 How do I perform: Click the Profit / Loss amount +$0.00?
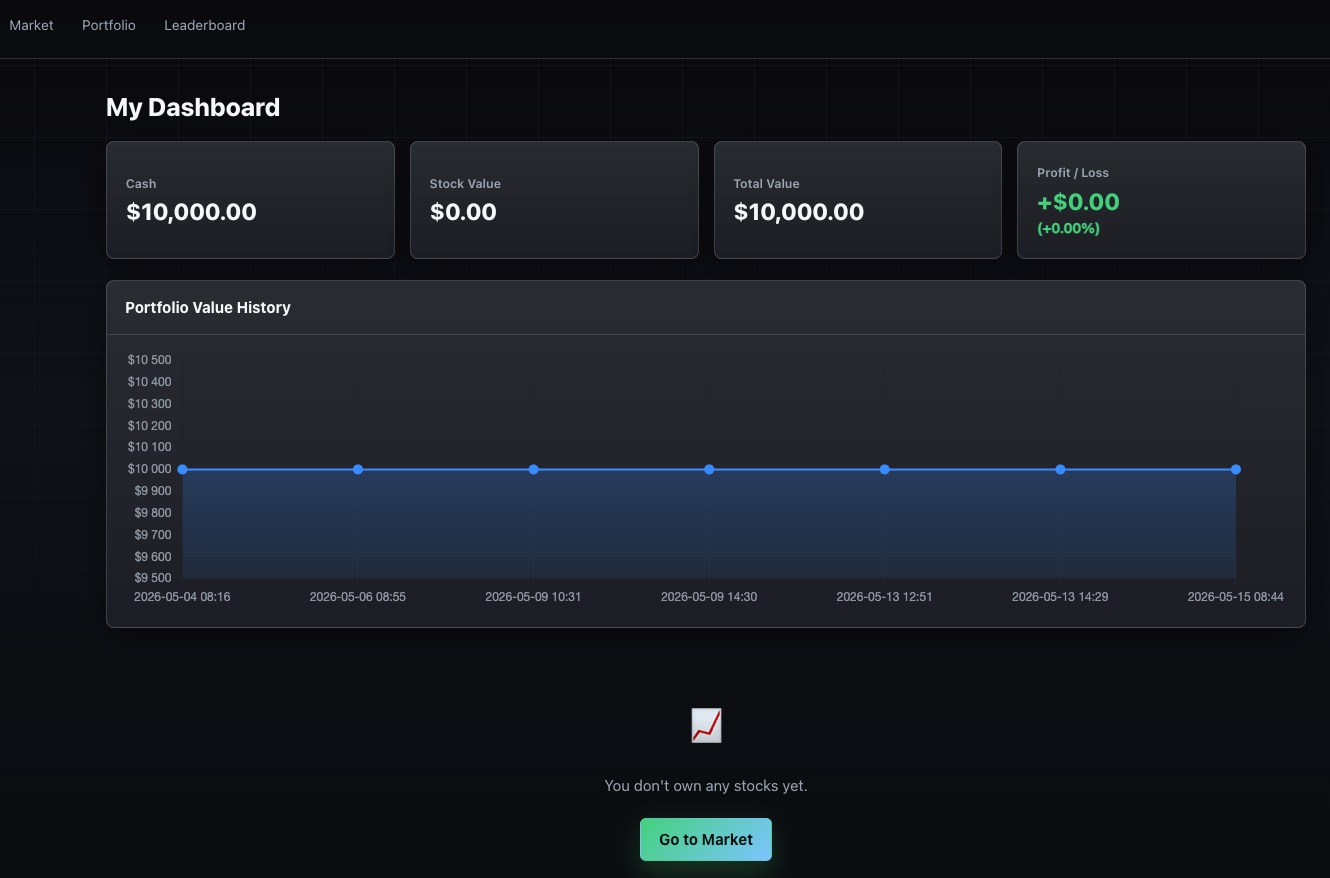[x=1078, y=202]
